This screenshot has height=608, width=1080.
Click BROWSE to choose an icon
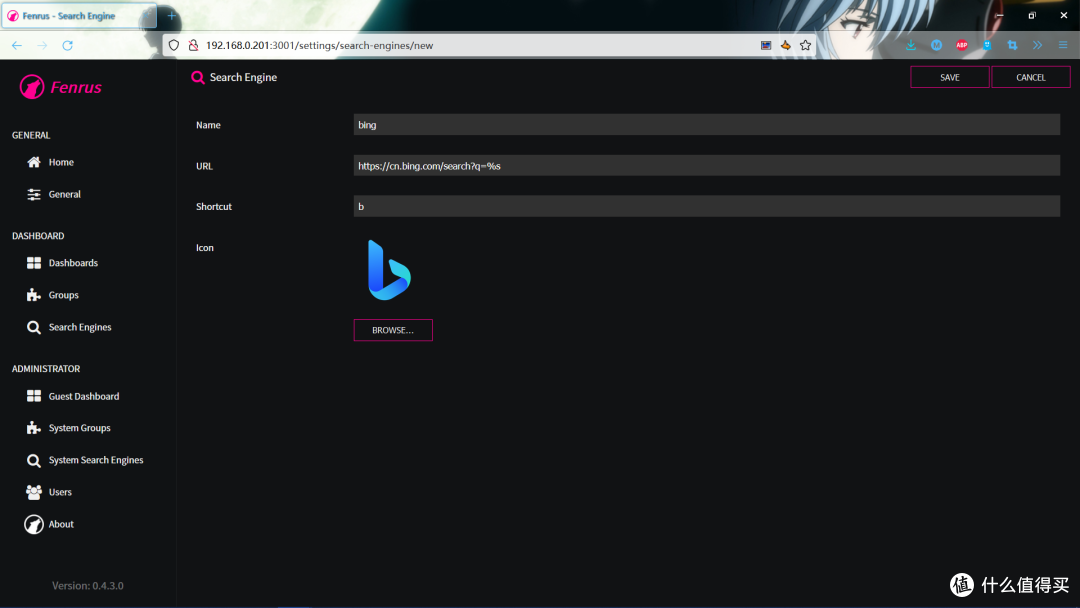click(393, 330)
